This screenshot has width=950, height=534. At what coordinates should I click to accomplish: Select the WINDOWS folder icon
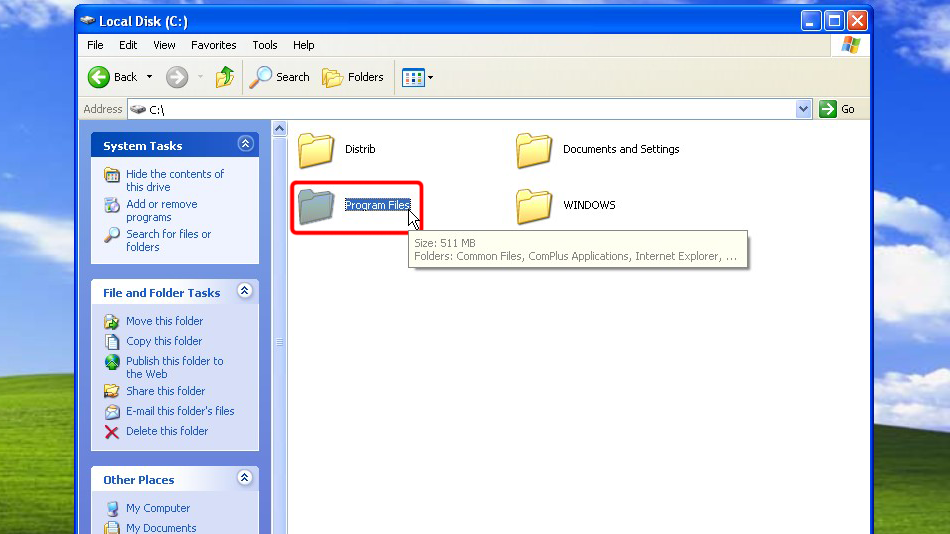tap(534, 206)
